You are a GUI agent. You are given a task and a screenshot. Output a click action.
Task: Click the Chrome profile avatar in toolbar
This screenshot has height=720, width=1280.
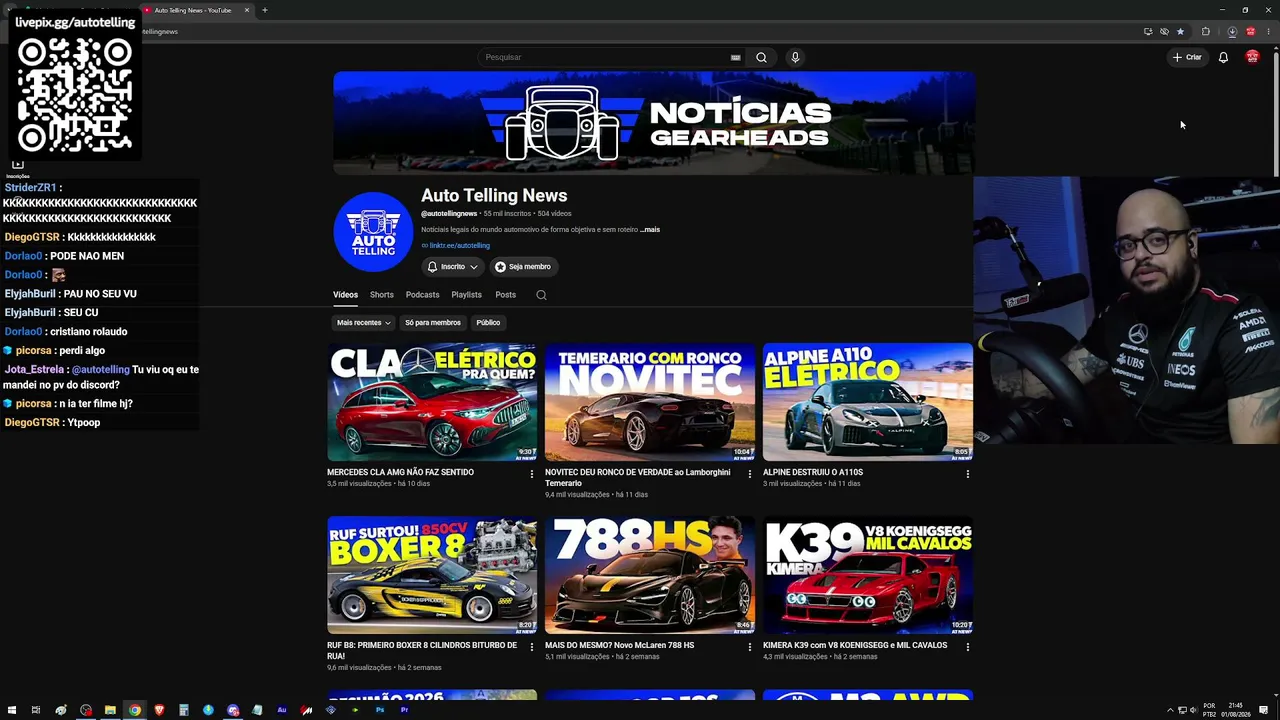pos(1250,31)
